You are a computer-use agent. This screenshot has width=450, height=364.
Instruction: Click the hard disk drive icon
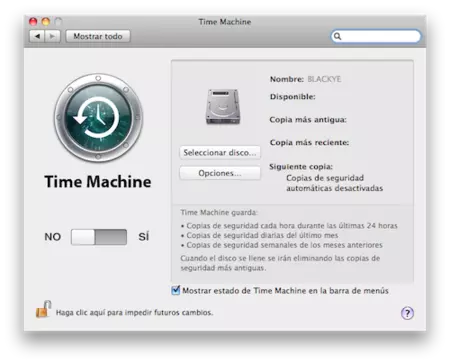coord(223,107)
